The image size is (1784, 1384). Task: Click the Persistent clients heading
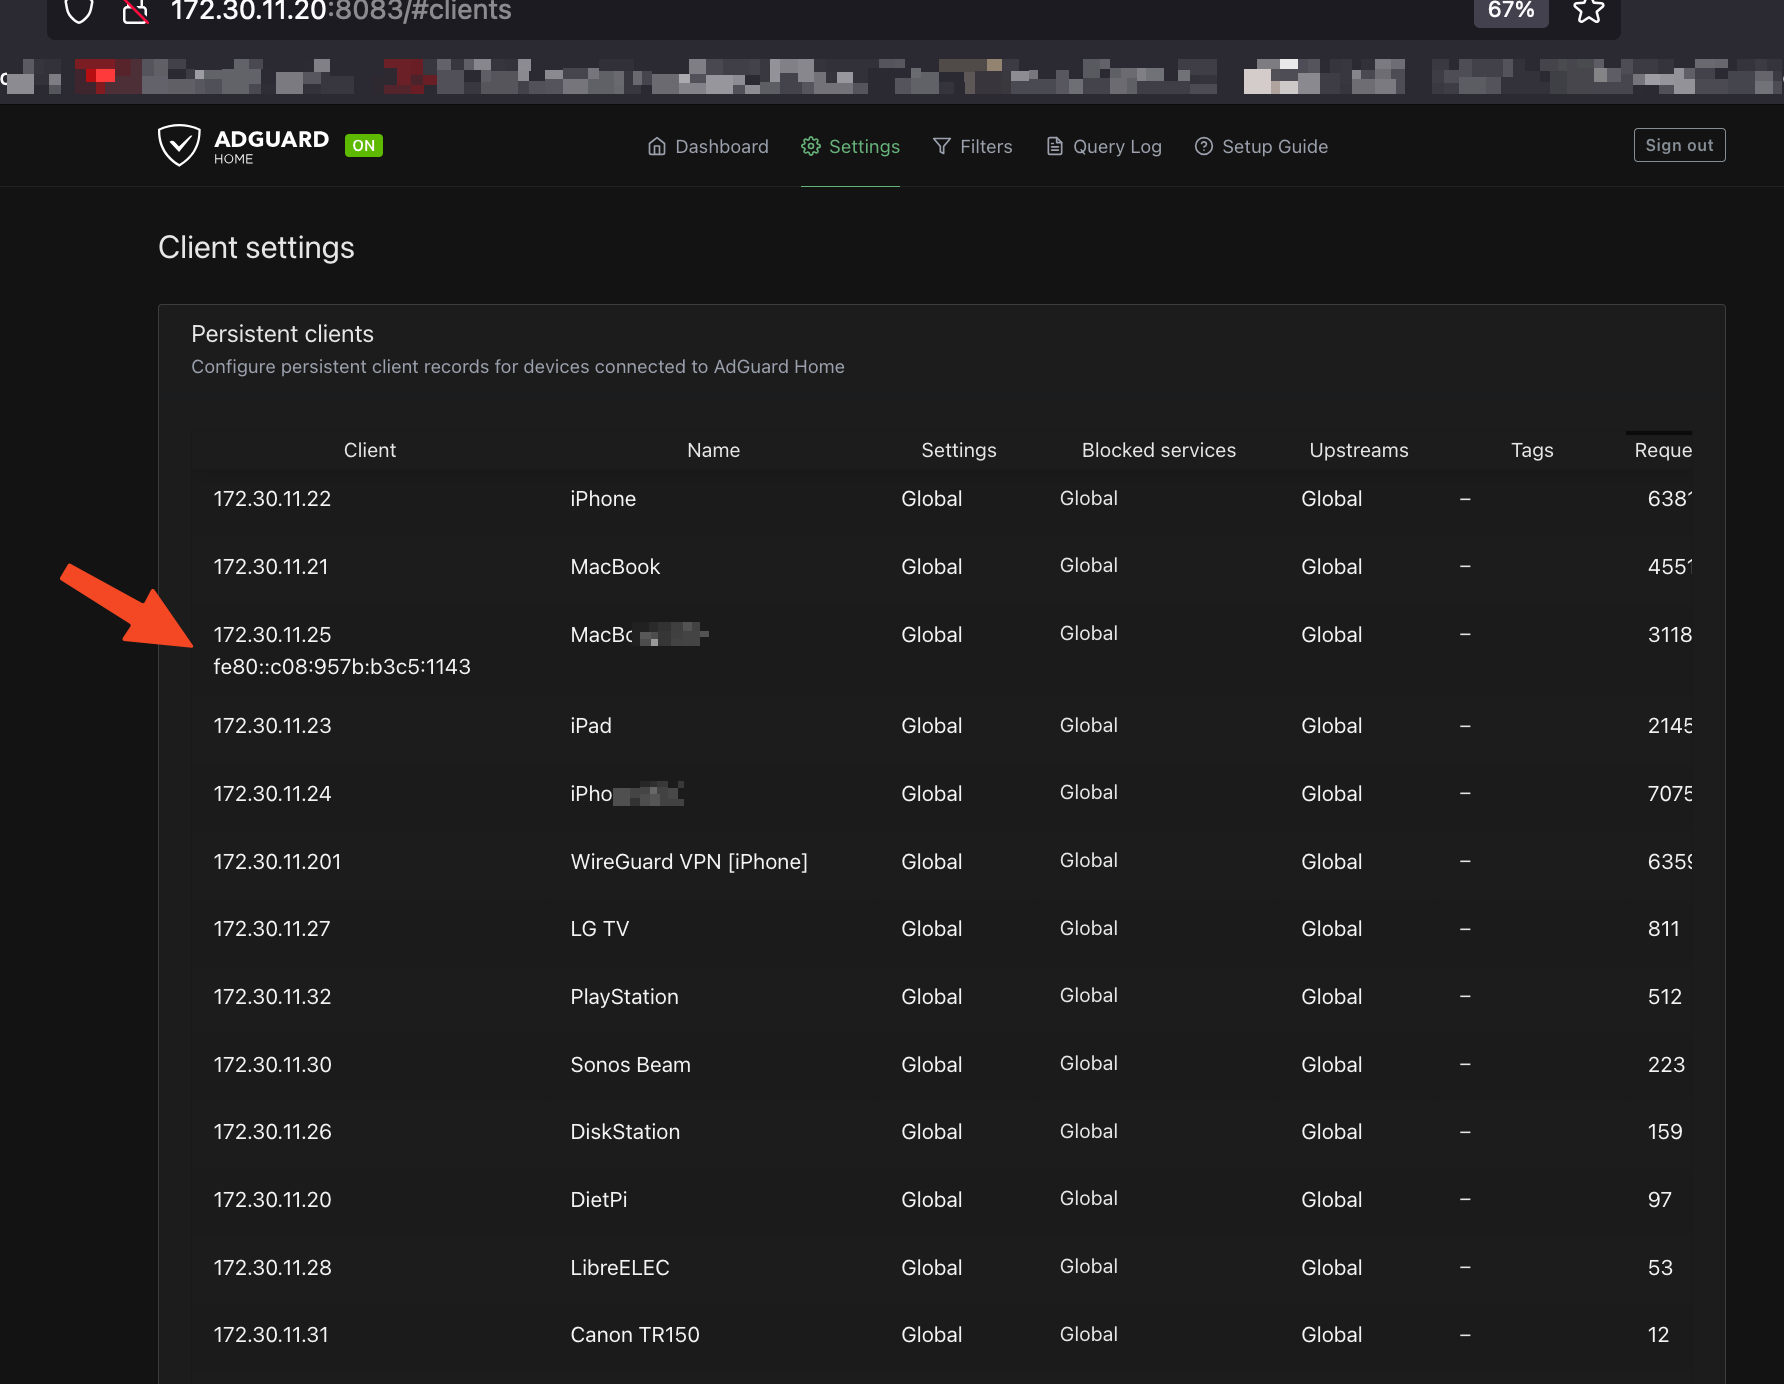point(282,334)
